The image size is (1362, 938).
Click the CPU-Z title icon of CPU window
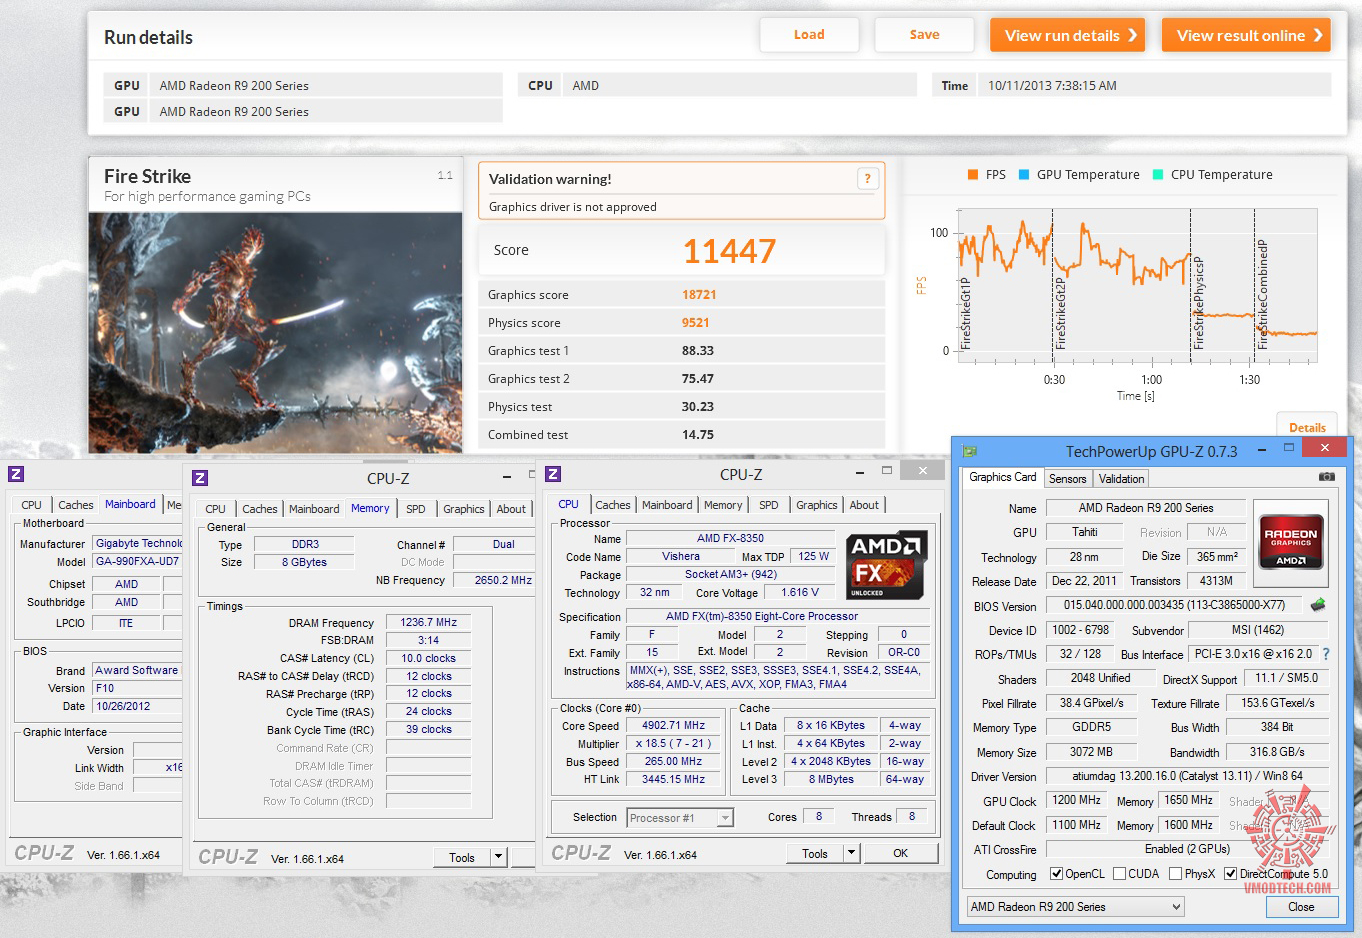pyautogui.click(x=553, y=474)
